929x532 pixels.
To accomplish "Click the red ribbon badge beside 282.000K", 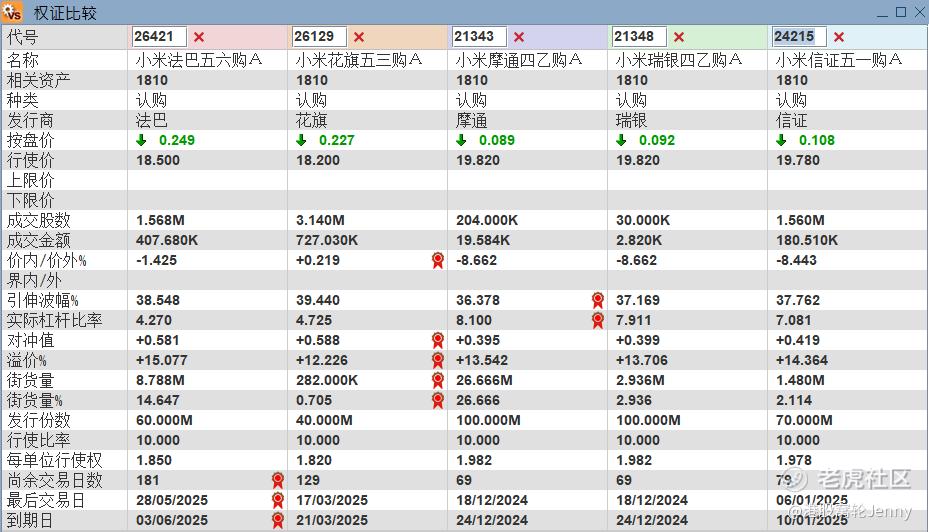I will coord(438,380).
